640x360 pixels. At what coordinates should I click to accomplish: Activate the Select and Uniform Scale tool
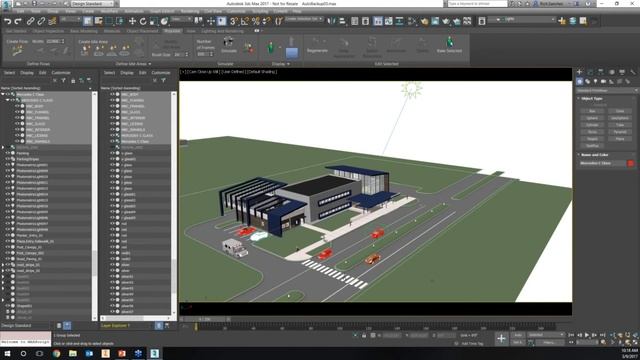(153, 21)
